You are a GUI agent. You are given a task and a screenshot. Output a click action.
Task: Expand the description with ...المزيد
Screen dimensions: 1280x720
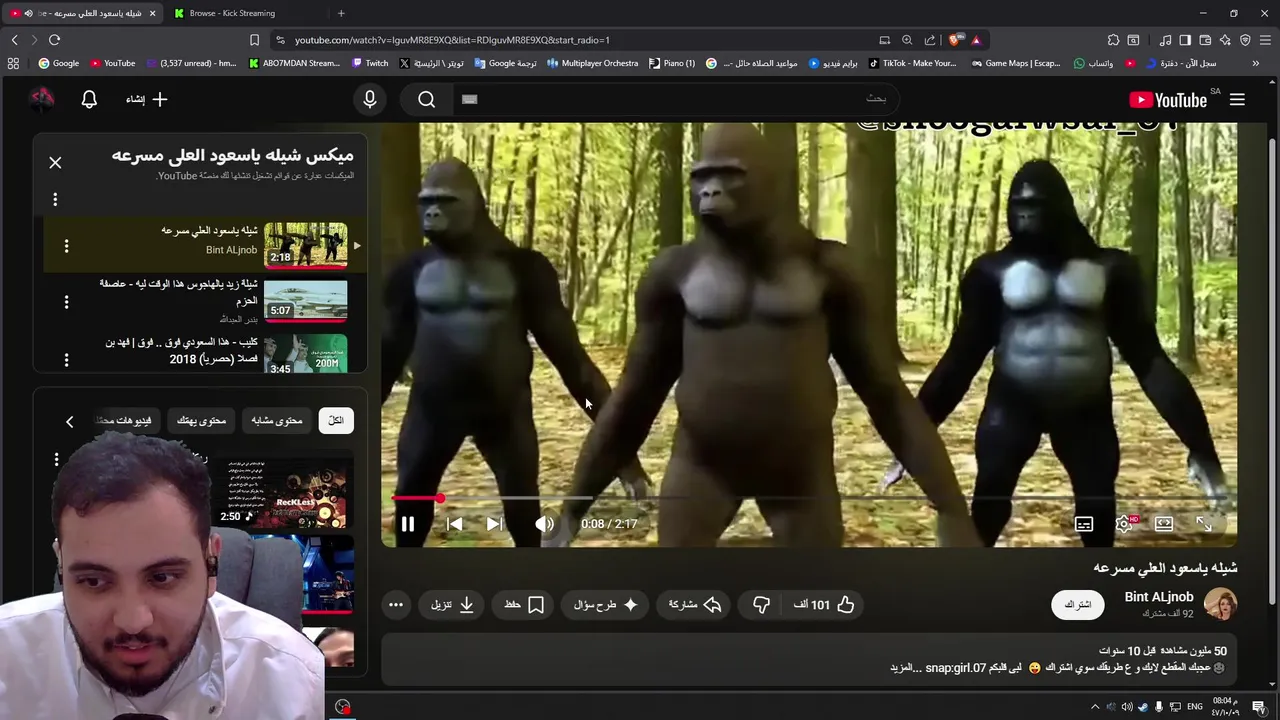[905, 668]
